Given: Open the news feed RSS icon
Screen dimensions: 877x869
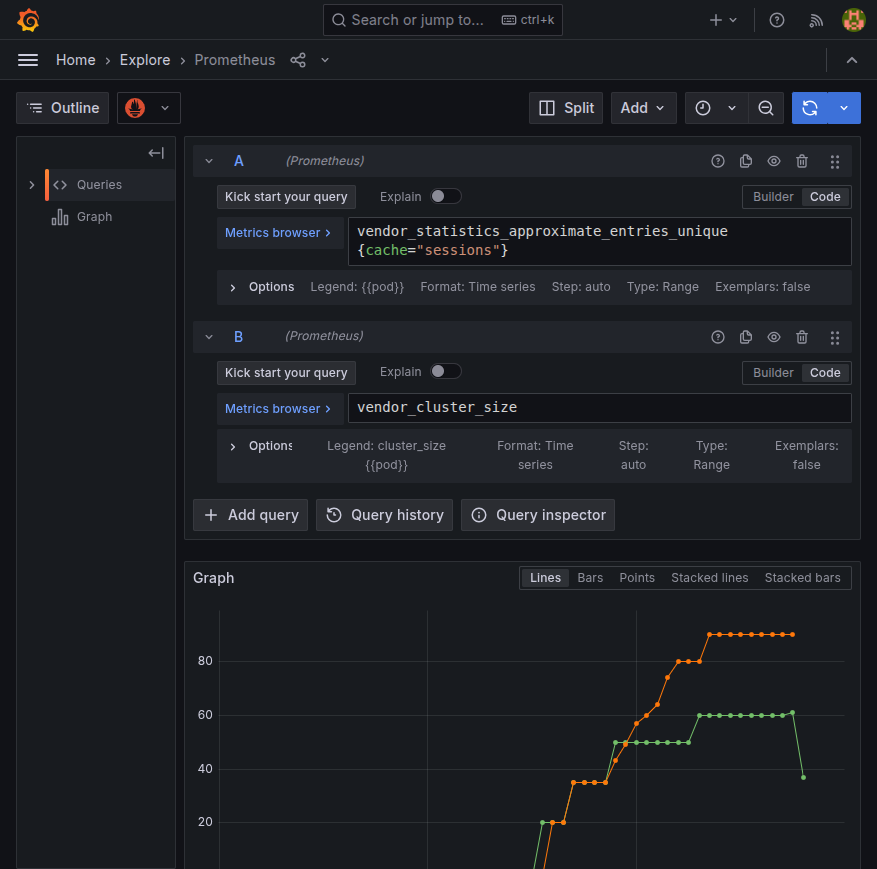Looking at the screenshot, I should point(816,21).
